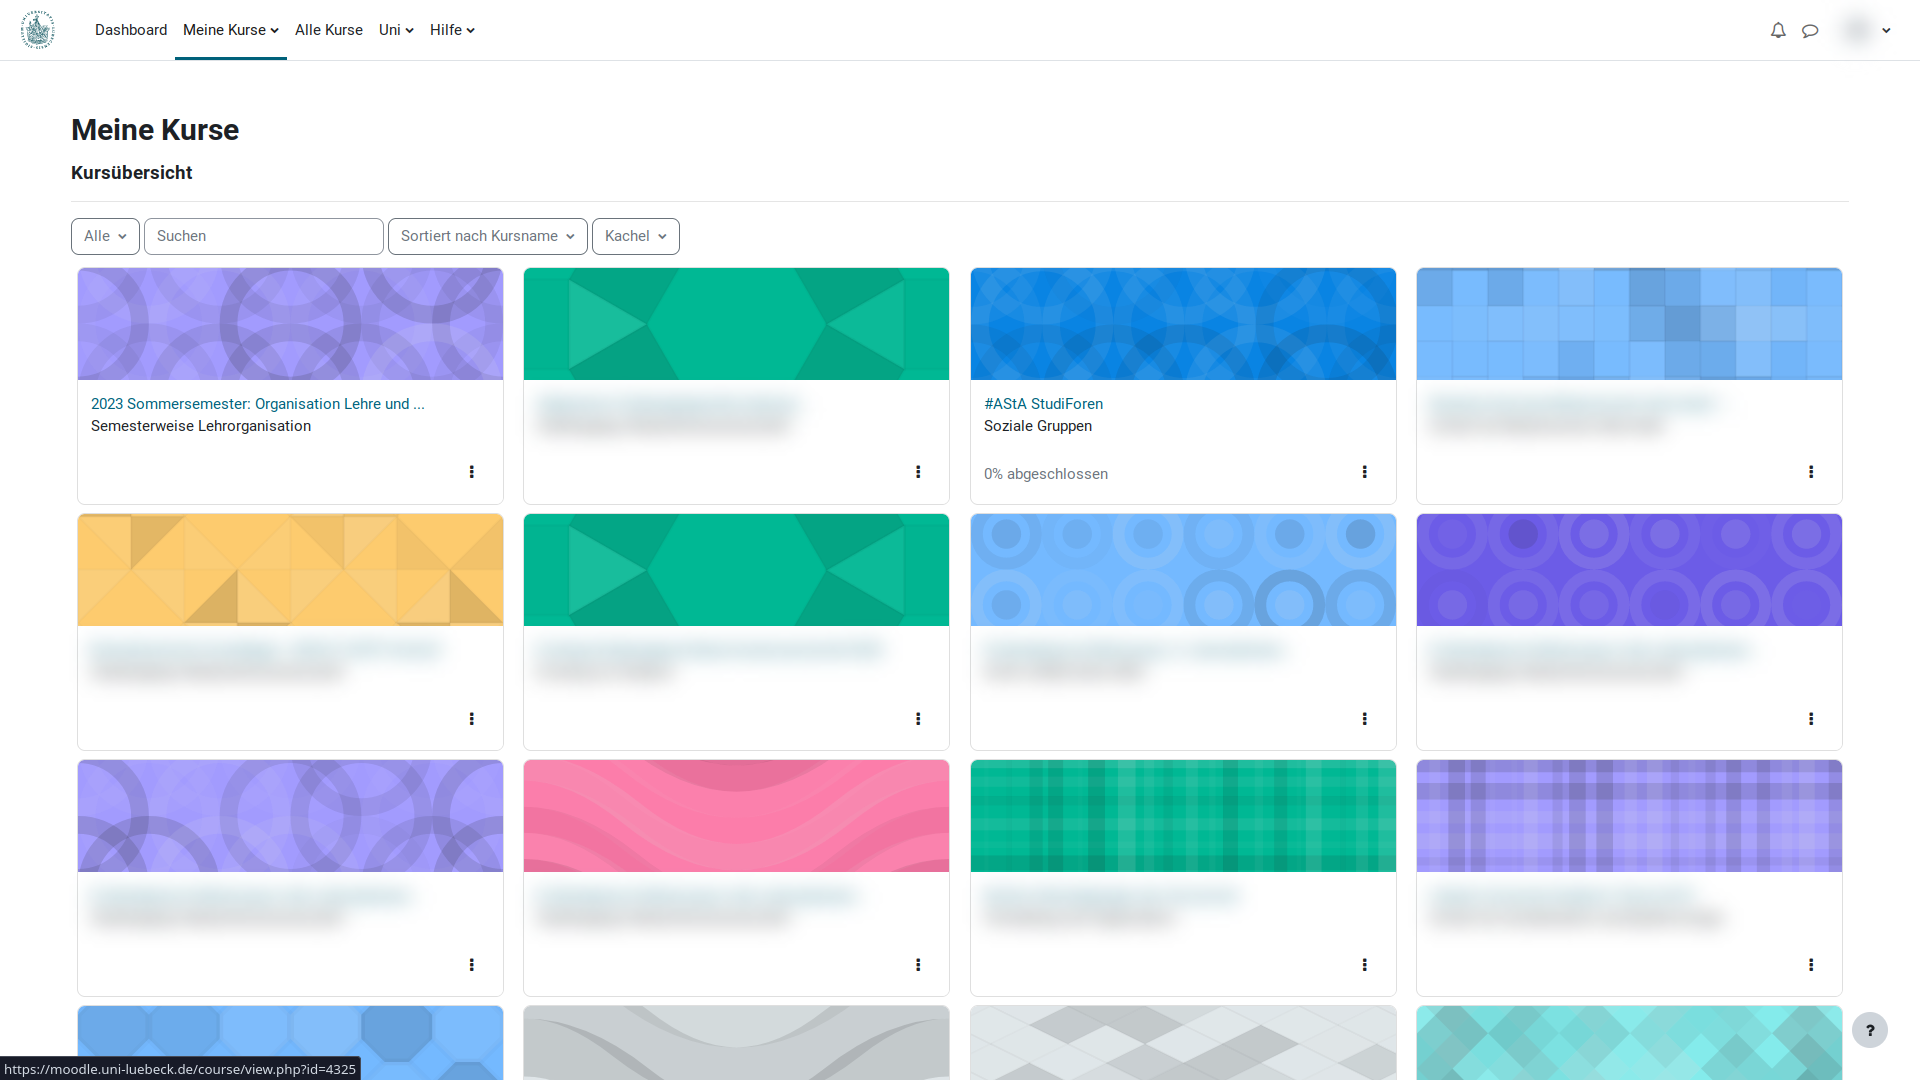Open actions menu for 2023 Sommersemester course

[x=472, y=472]
